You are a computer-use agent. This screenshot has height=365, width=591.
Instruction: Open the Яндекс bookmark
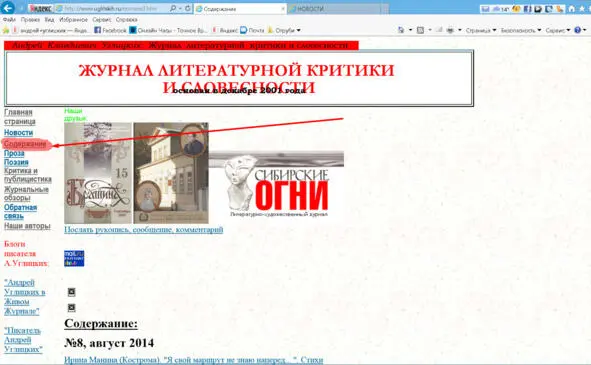pyautogui.click(x=224, y=30)
